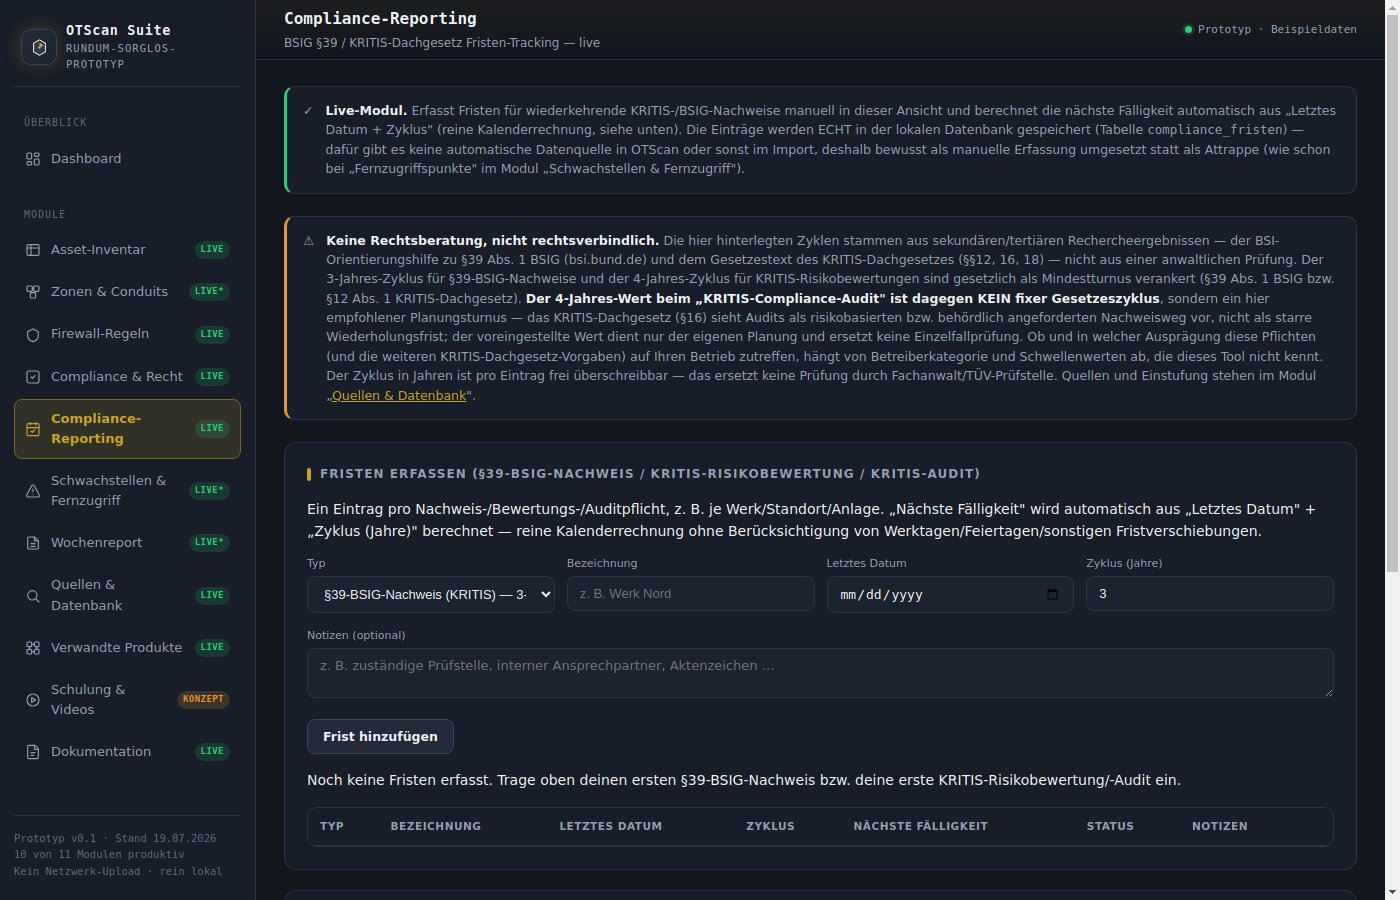Click the Schwachstellen warning triangle icon
This screenshot has width=1400, height=900.
pyautogui.click(x=33, y=491)
